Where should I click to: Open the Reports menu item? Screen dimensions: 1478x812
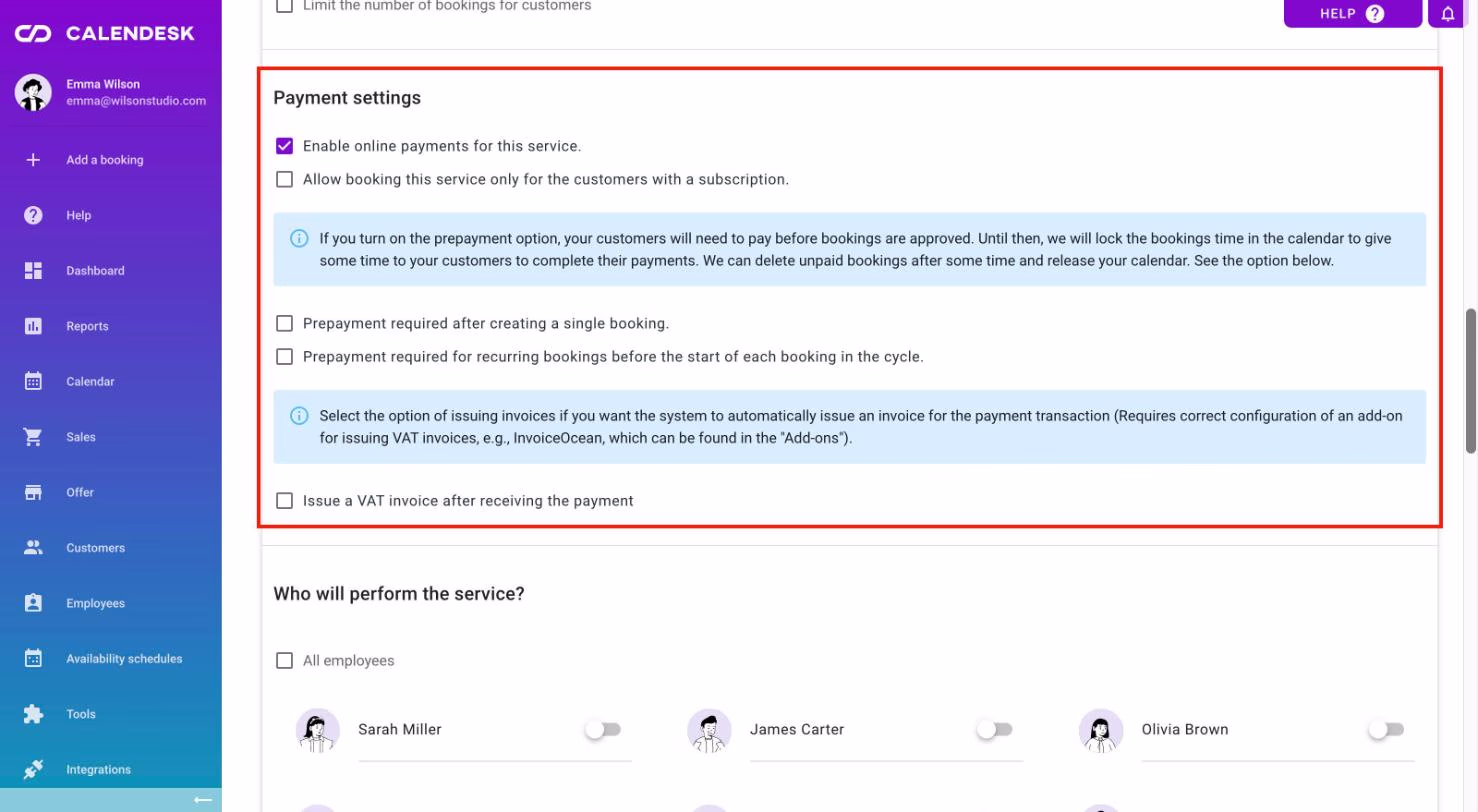point(111,326)
